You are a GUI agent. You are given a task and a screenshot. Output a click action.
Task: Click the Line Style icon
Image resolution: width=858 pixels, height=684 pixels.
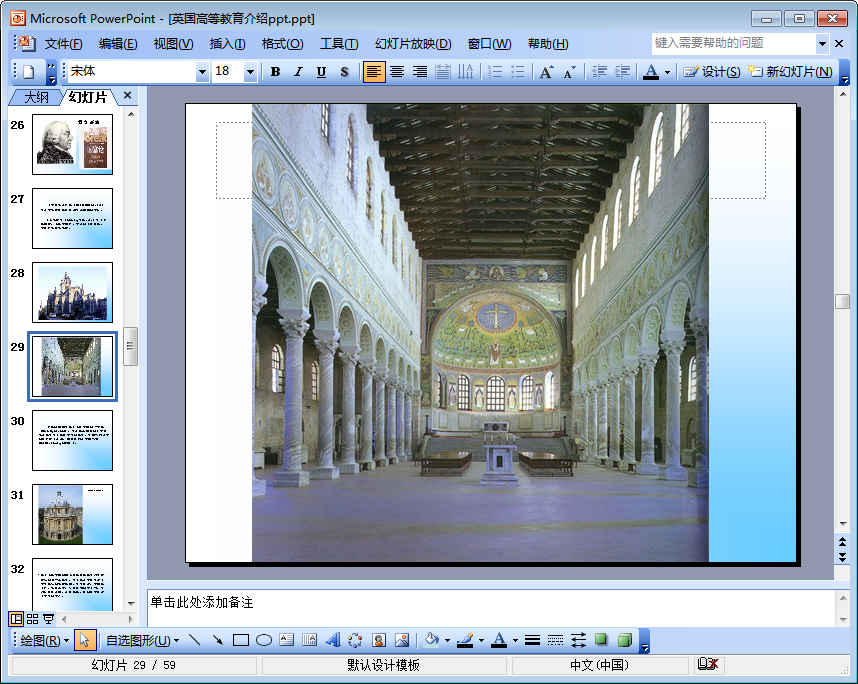point(532,640)
